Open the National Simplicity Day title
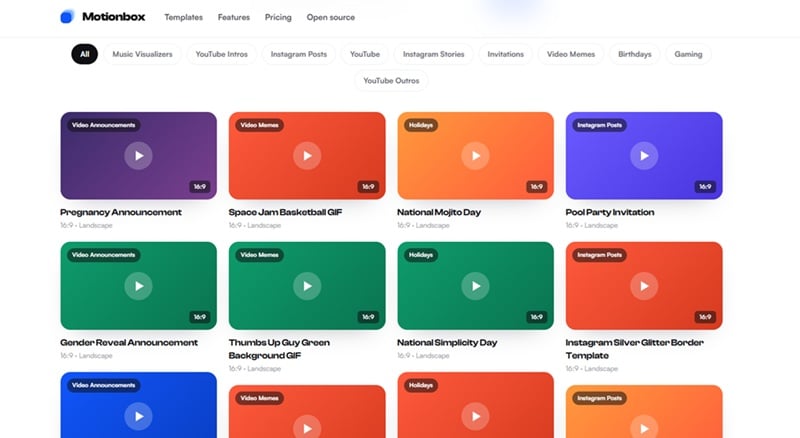The image size is (800, 438). click(447, 343)
